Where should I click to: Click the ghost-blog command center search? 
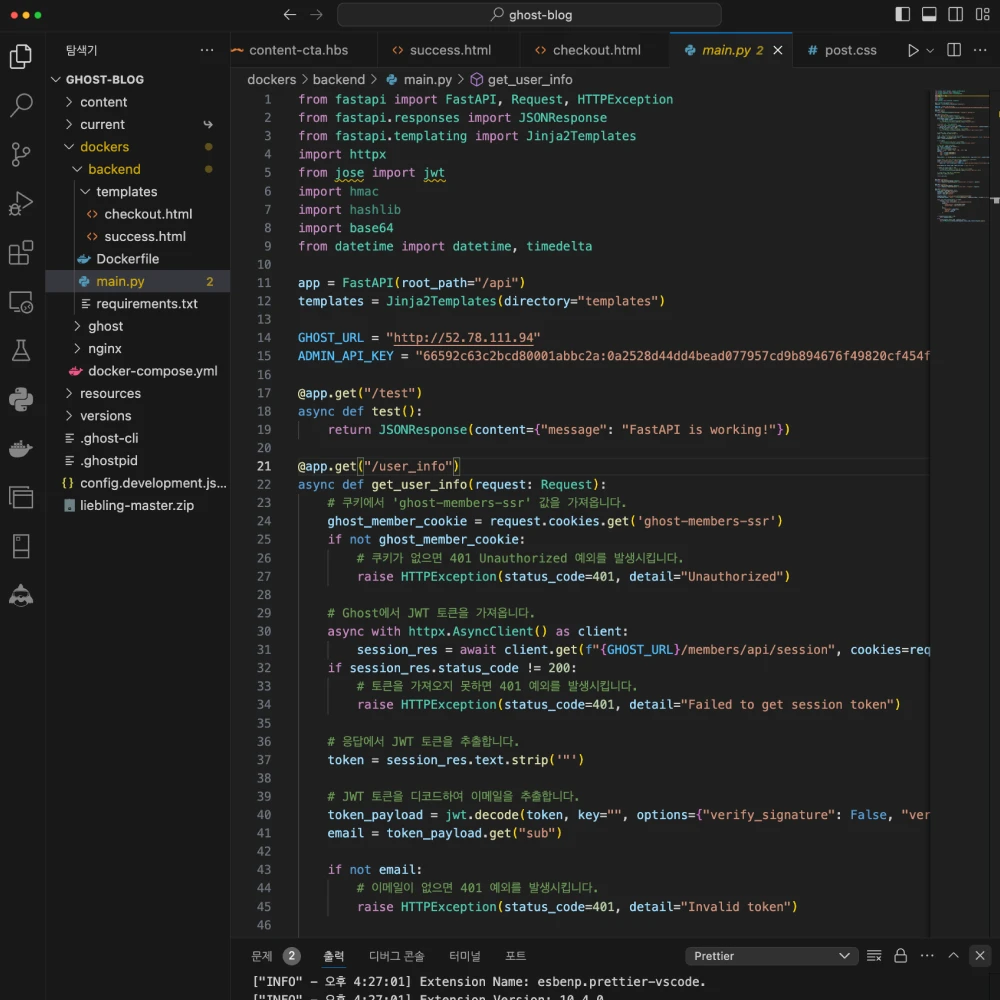click(x=529, y=15)
